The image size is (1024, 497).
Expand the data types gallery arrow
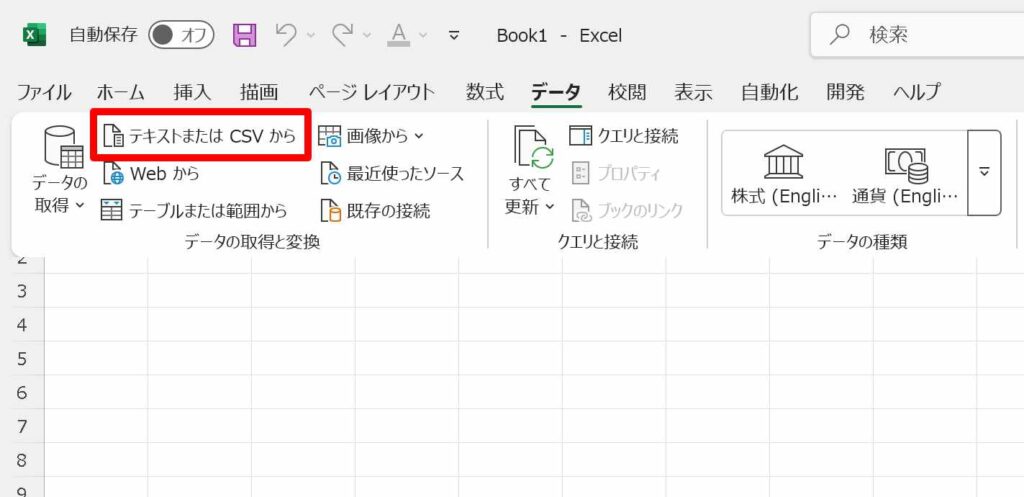coord(984,172)
